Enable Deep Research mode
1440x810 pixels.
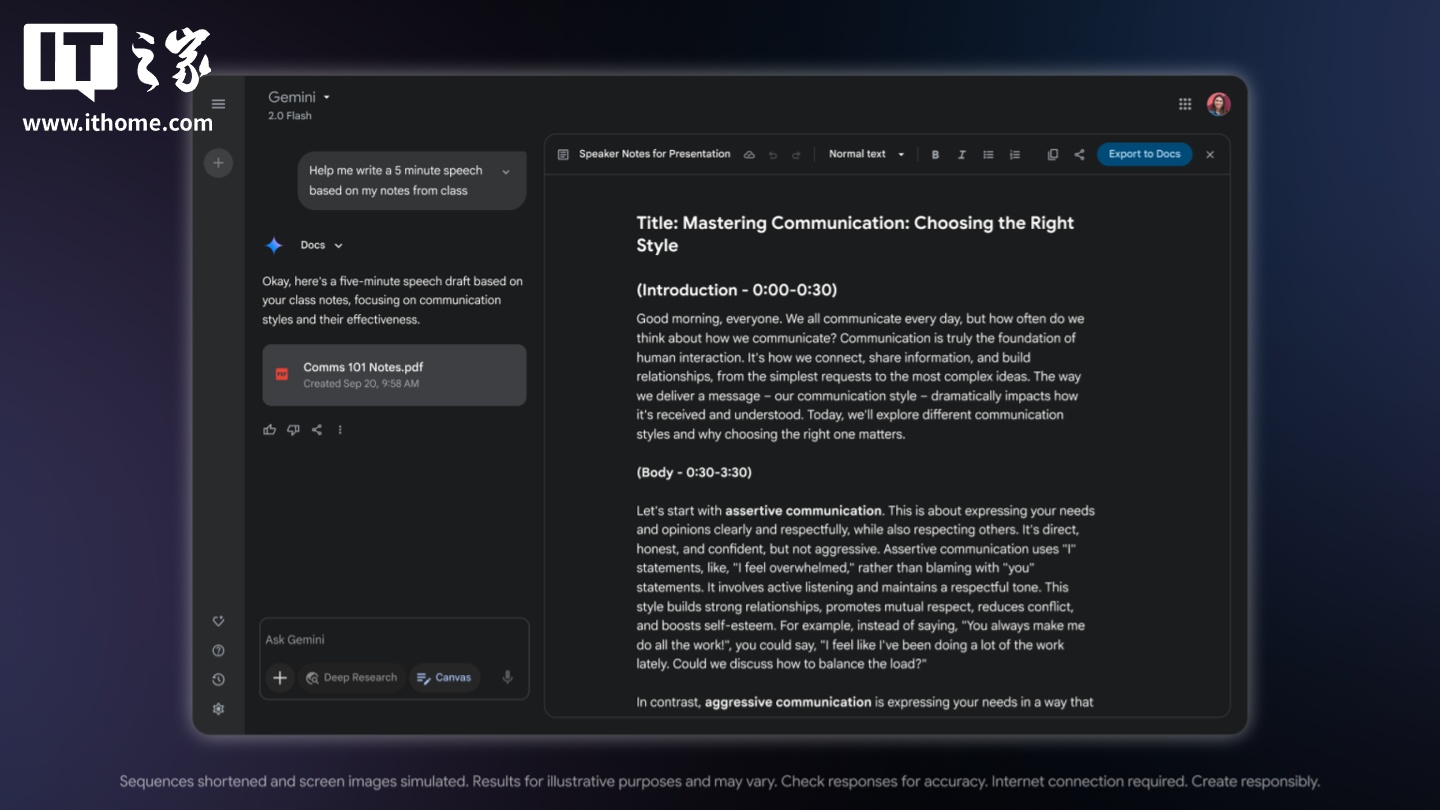351,677
